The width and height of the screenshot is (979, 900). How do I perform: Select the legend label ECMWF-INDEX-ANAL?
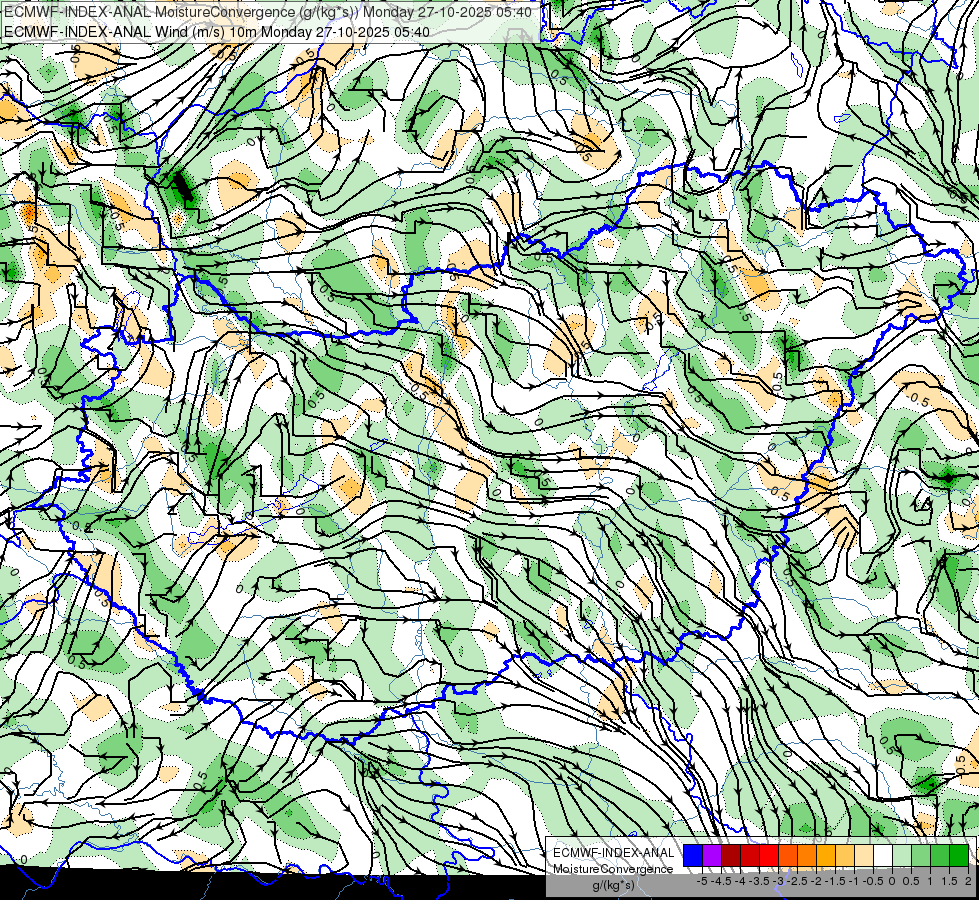tap(613, 853)
